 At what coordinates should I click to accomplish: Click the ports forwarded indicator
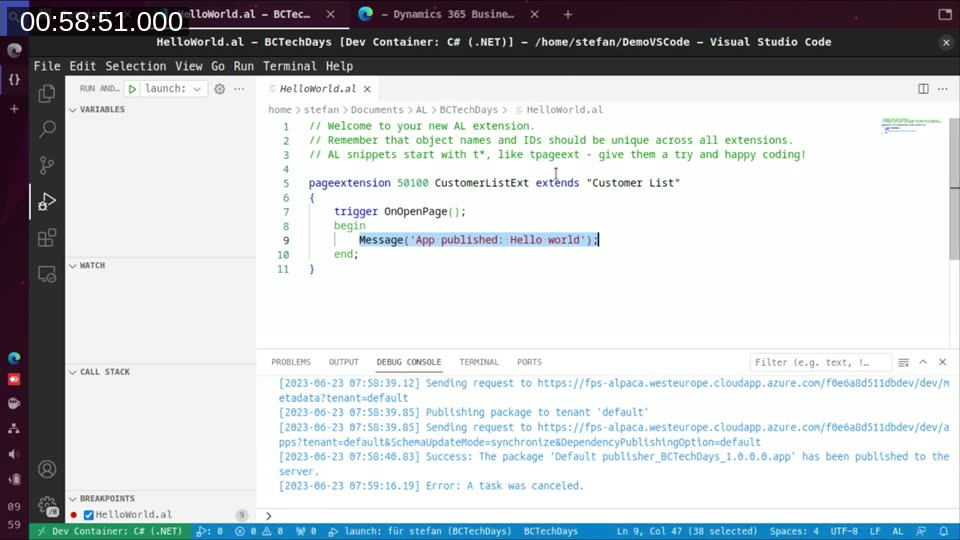pyautogui.click(x=306, y=531)
